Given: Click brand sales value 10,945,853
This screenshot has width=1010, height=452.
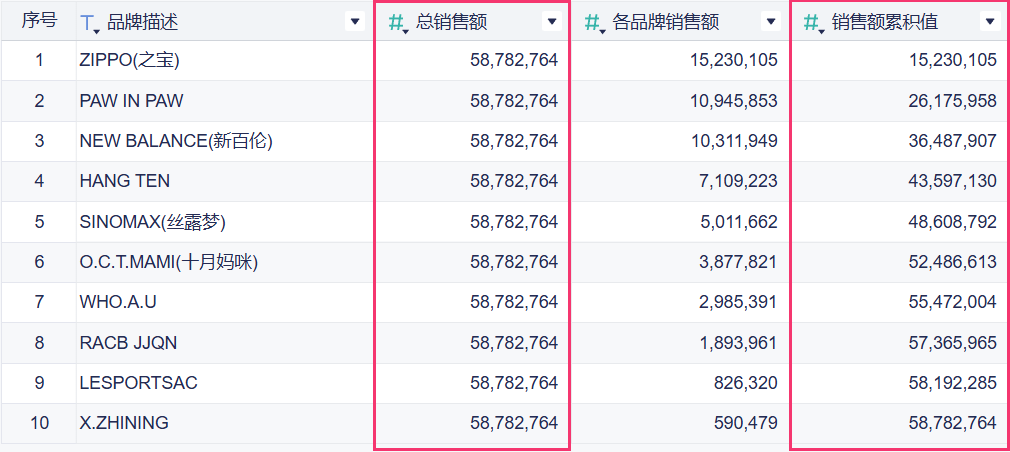Looking at the screenshot, I should (x=734, y=101).
